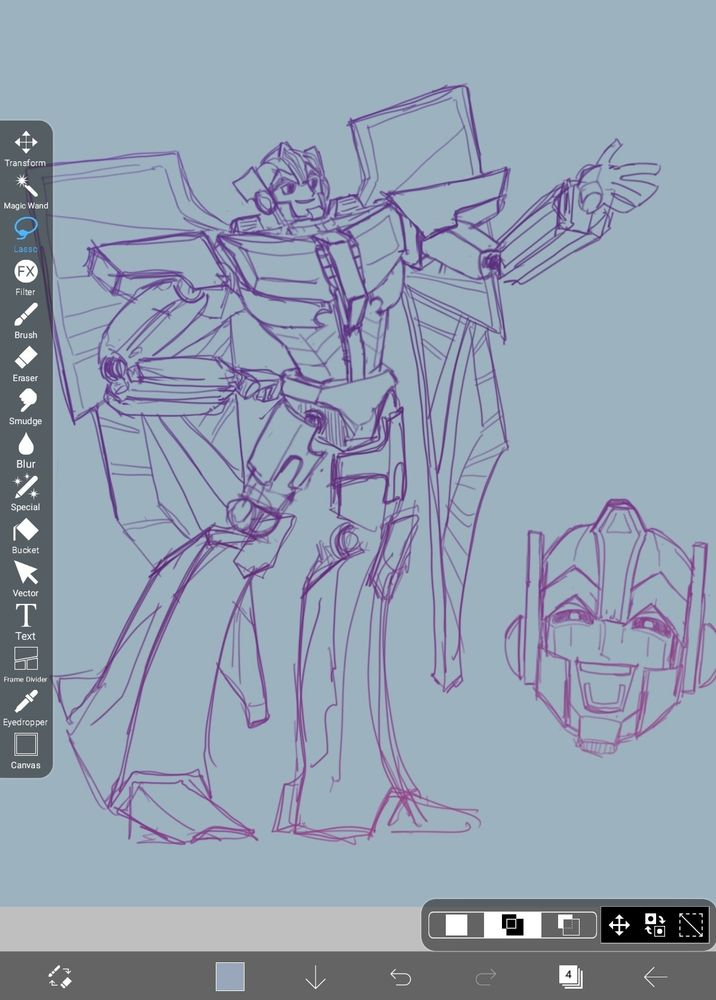Tap the down arrow in the bottom bar

[x=316, y=976]
